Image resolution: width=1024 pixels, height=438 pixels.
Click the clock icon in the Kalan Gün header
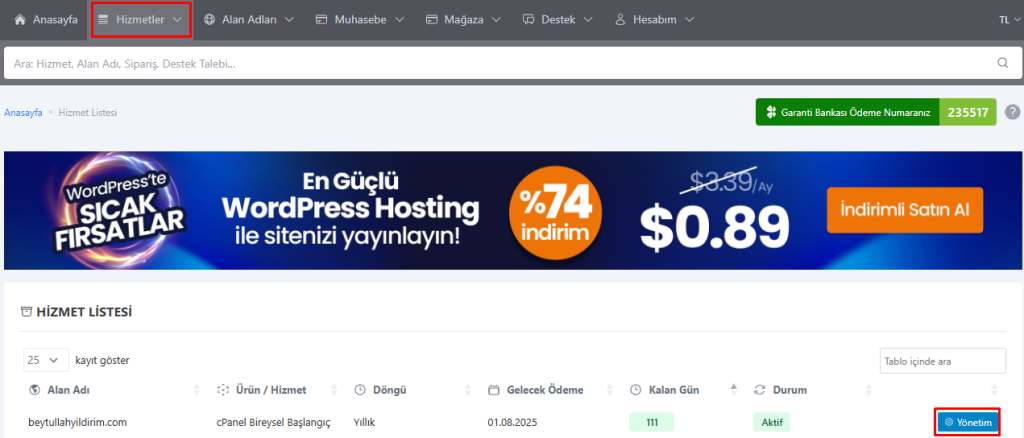[x=635, y=390]
